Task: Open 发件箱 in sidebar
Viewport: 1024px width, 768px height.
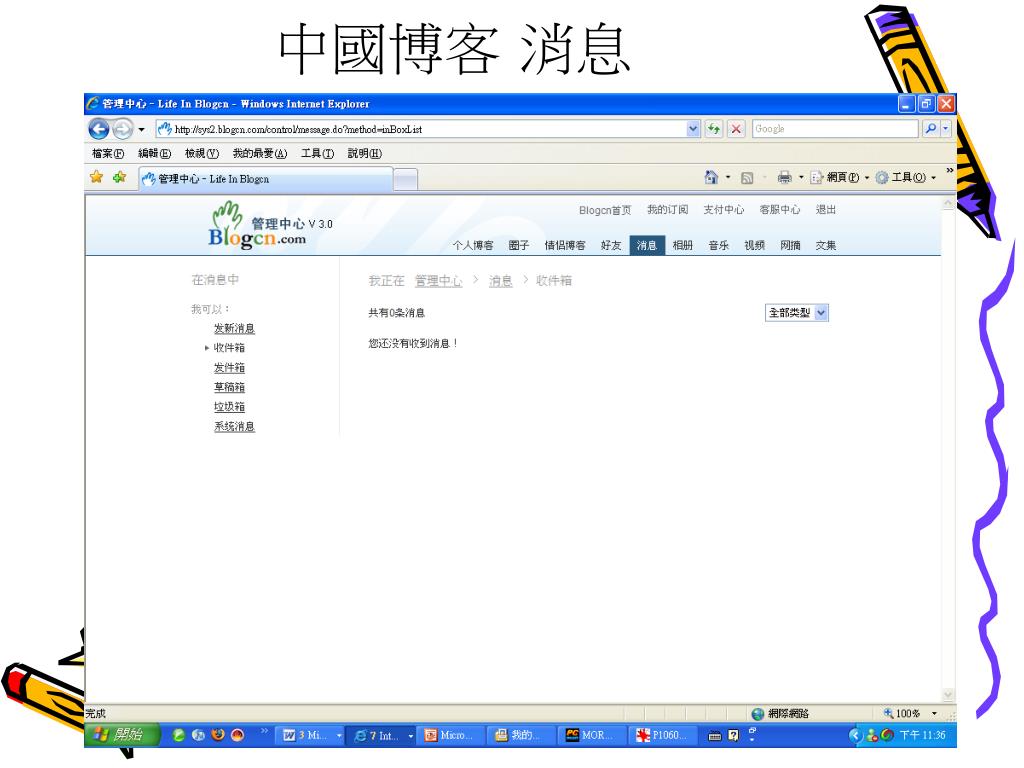Action: point(229,368)
